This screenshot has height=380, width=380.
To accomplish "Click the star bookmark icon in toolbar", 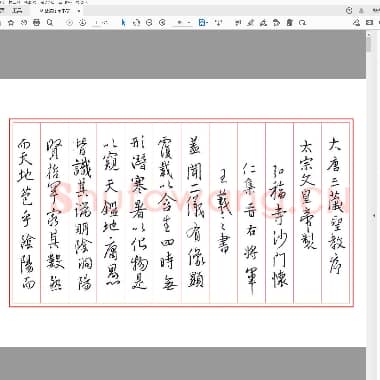I will pyautogui.click(x=11, y=23).
